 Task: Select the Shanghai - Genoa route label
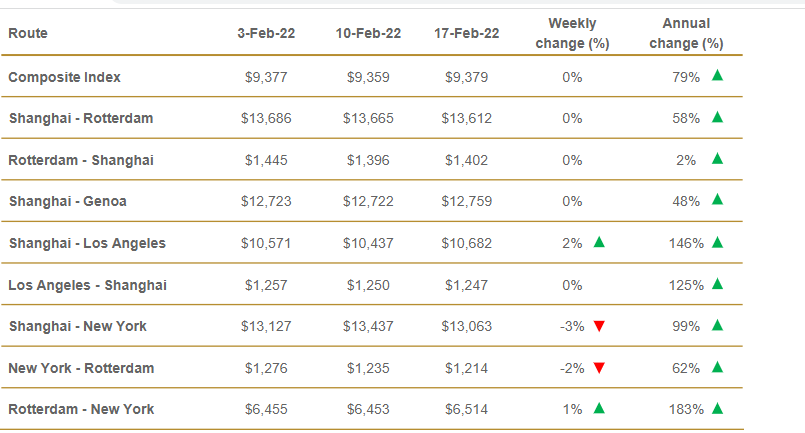[x=68, y=202]
